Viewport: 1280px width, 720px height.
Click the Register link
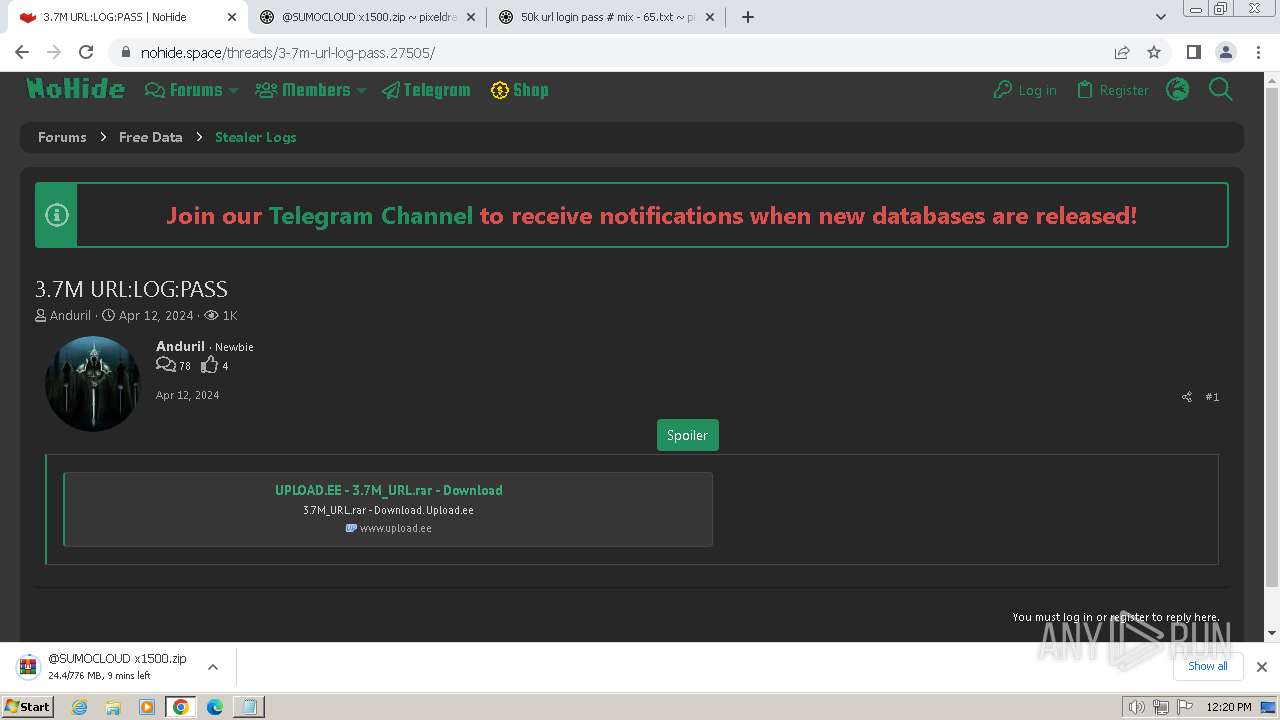point(1113,90)
